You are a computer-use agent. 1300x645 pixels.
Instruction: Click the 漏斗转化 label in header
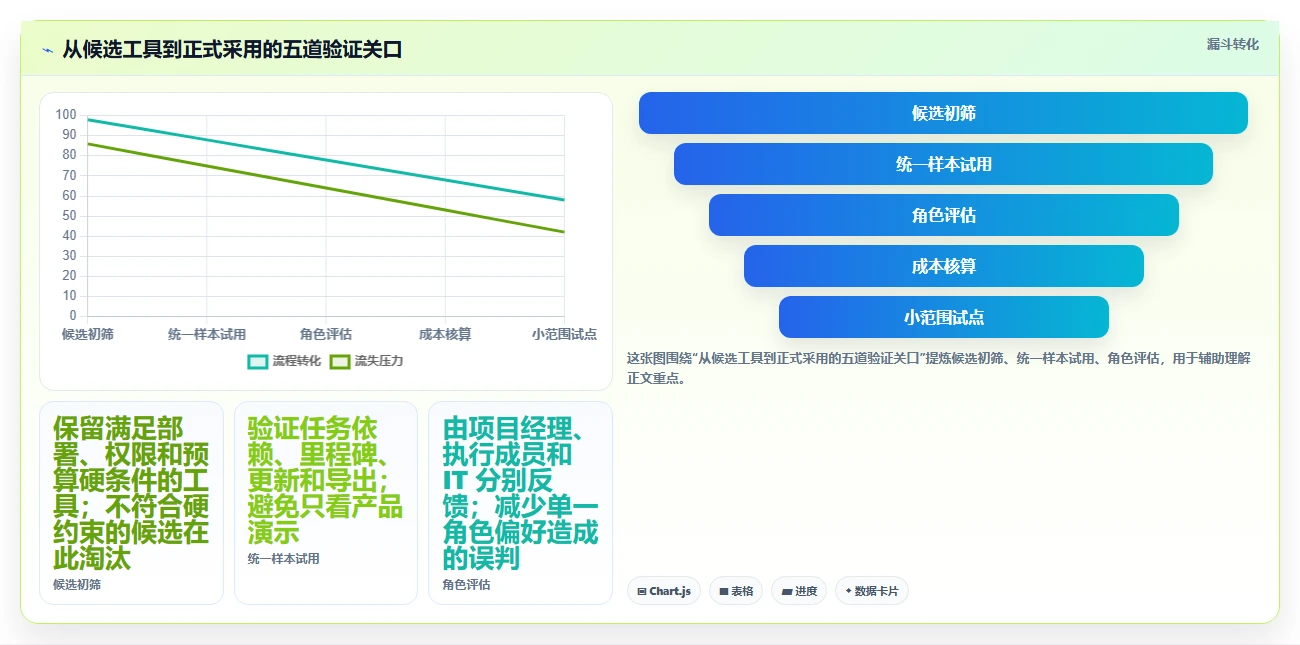point(1232,44)
